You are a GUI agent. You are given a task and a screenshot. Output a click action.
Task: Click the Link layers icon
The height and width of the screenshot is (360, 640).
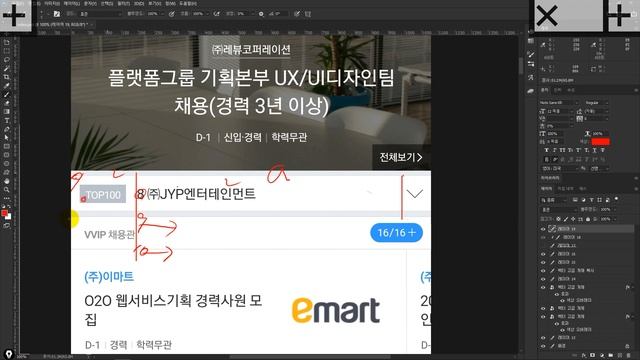(575, 356)
